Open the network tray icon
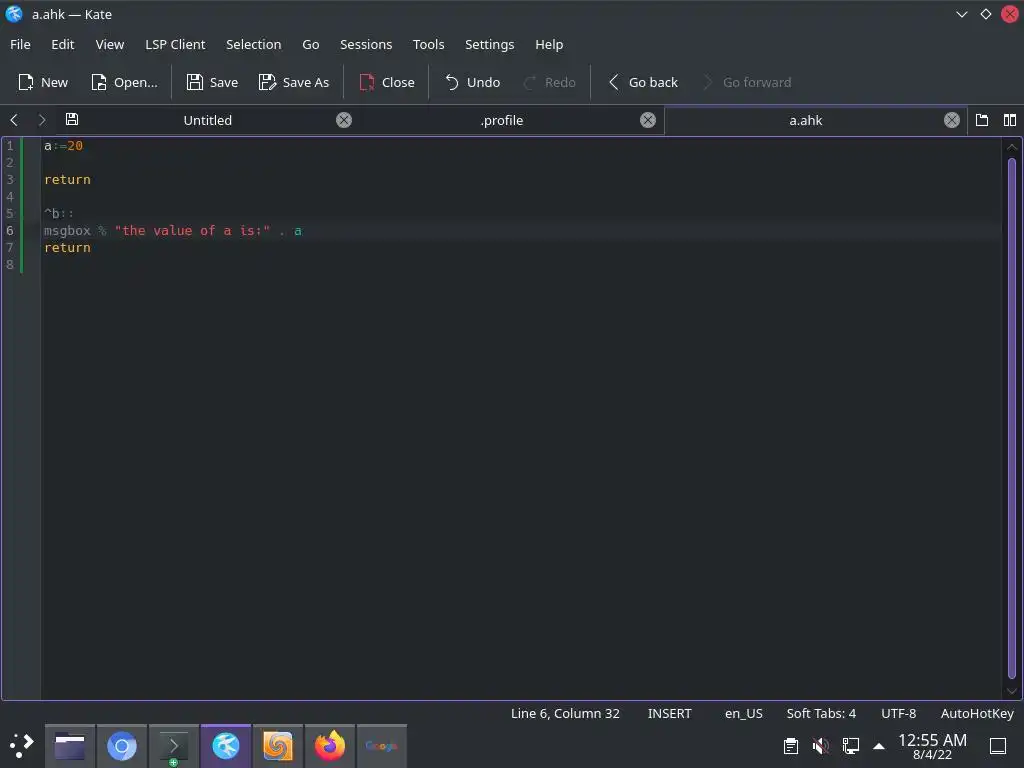Viewport: 1024px width, 768px height. (x=850, y=746)
